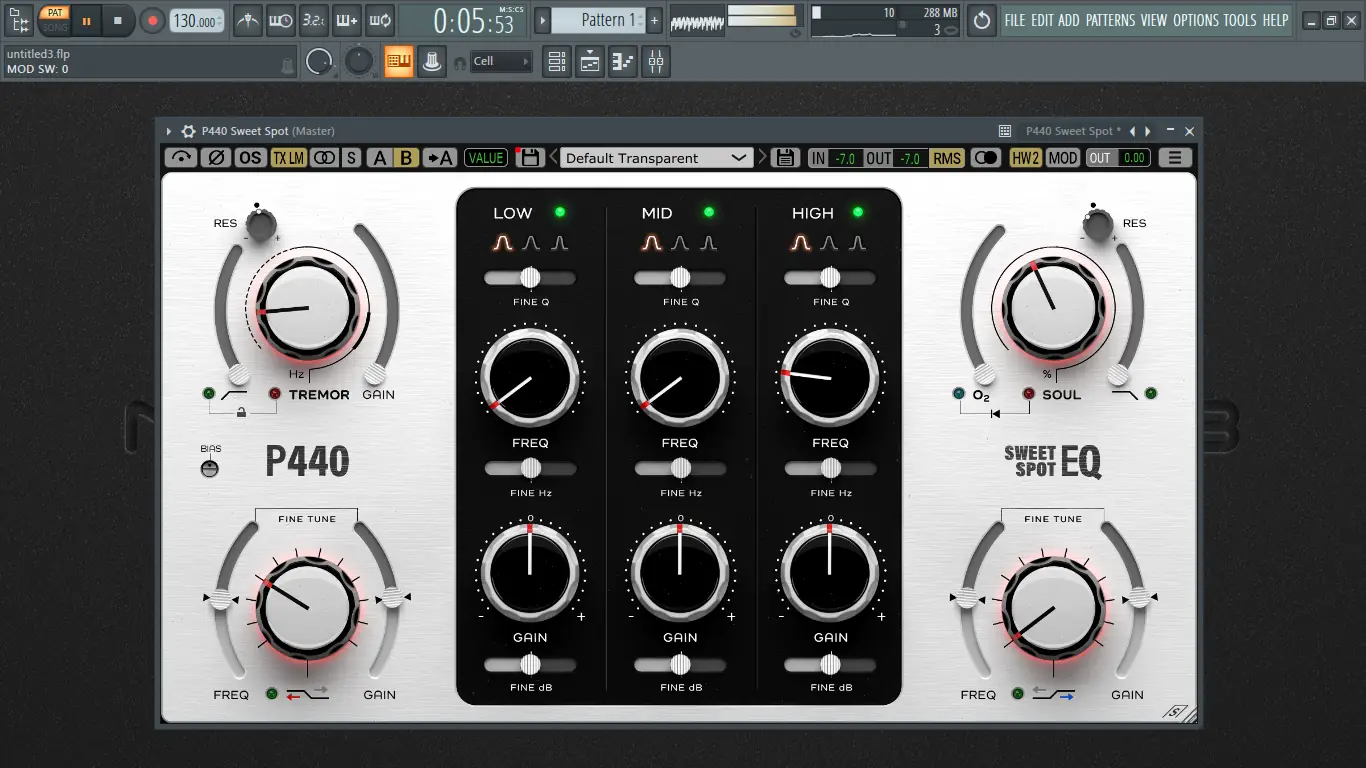The image size is (1366, 768).
Task: Select next preset with title bar right arrow
Action: click(x=1148, y=131)
